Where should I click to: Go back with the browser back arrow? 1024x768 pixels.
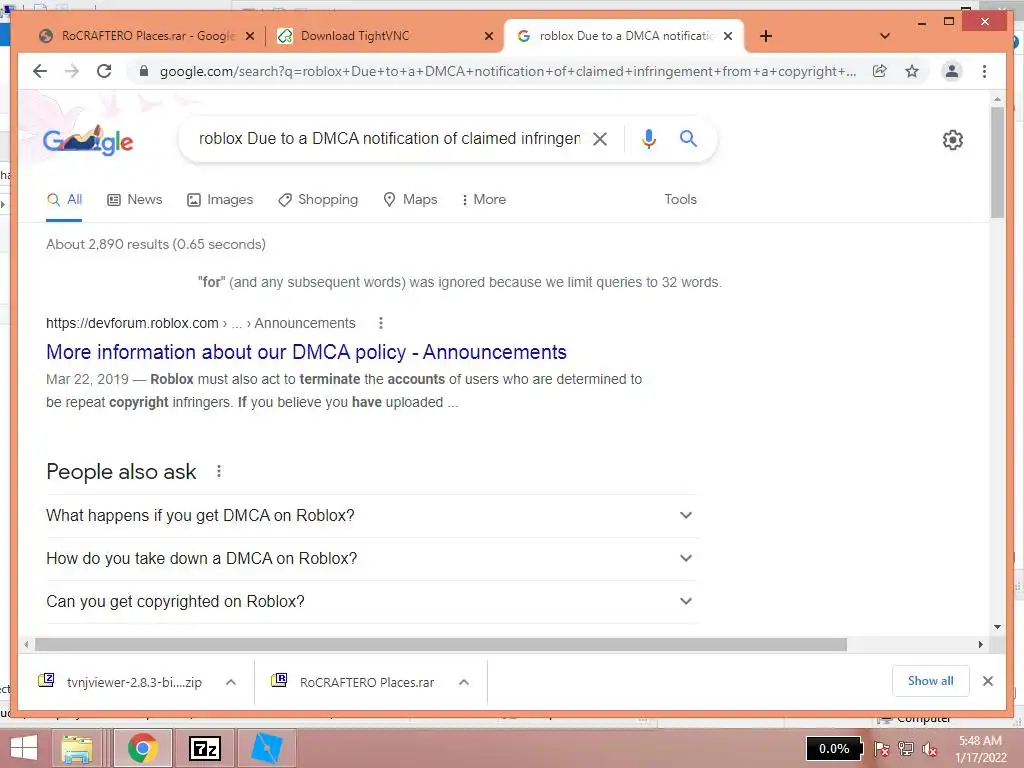coord(40,71)
